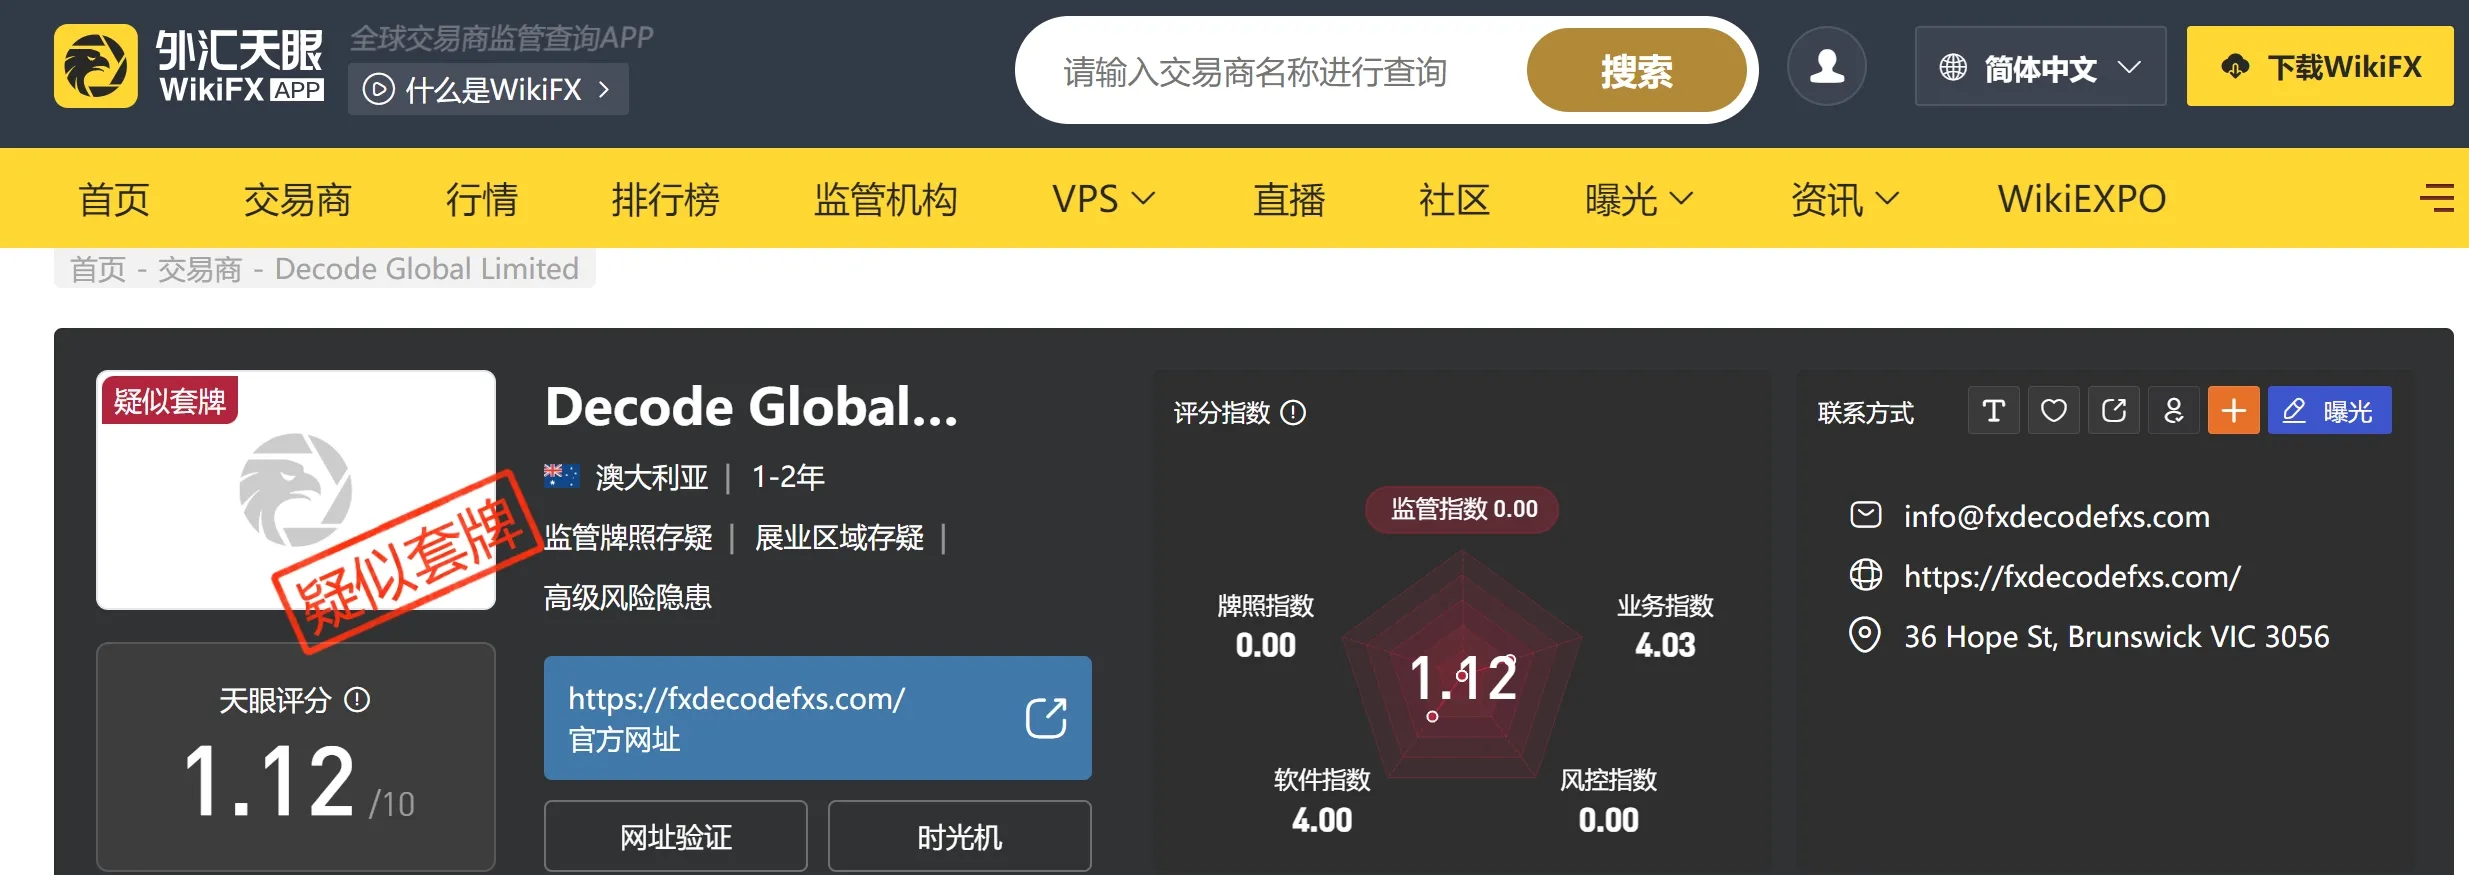Click 交易商 in the breadcrumb
This screenshot has height=875, width=2469.
pos(200,269)
